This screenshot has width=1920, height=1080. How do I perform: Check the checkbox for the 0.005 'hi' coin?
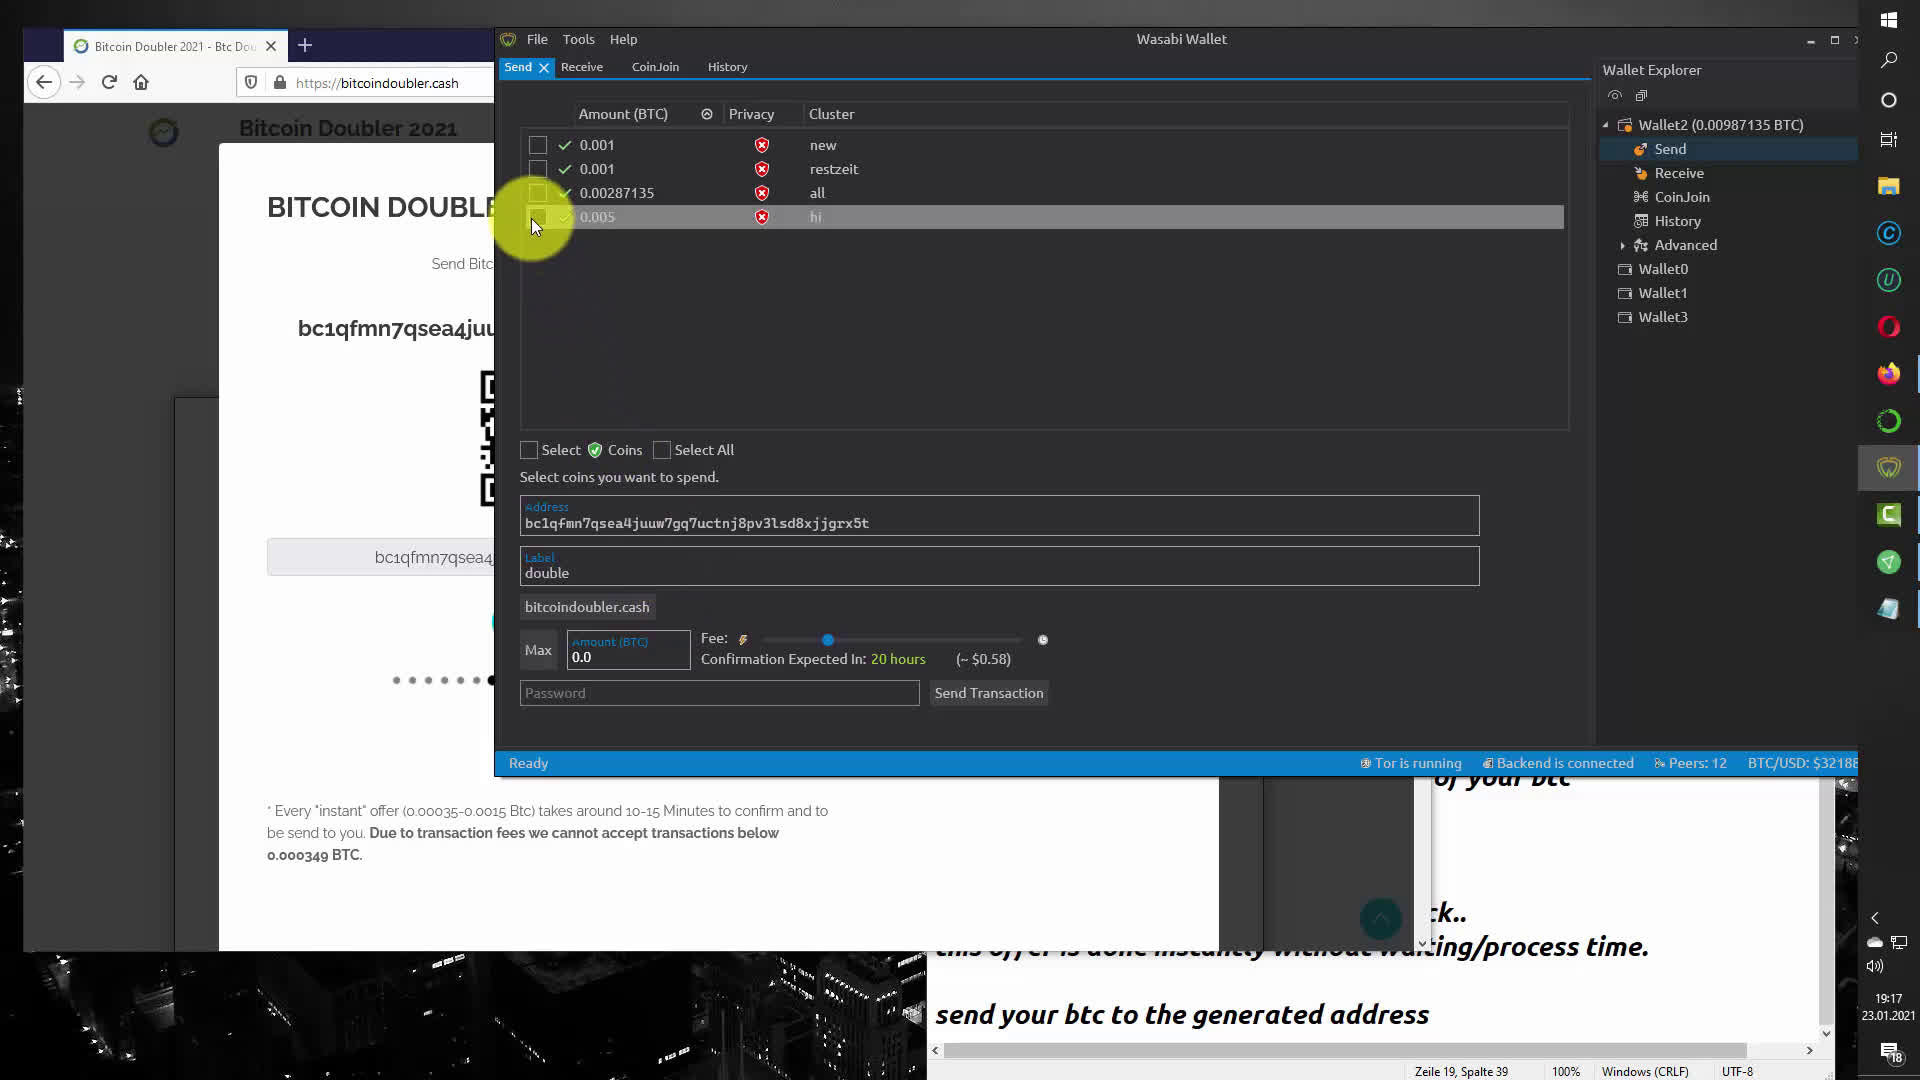[x=538, y=217]
